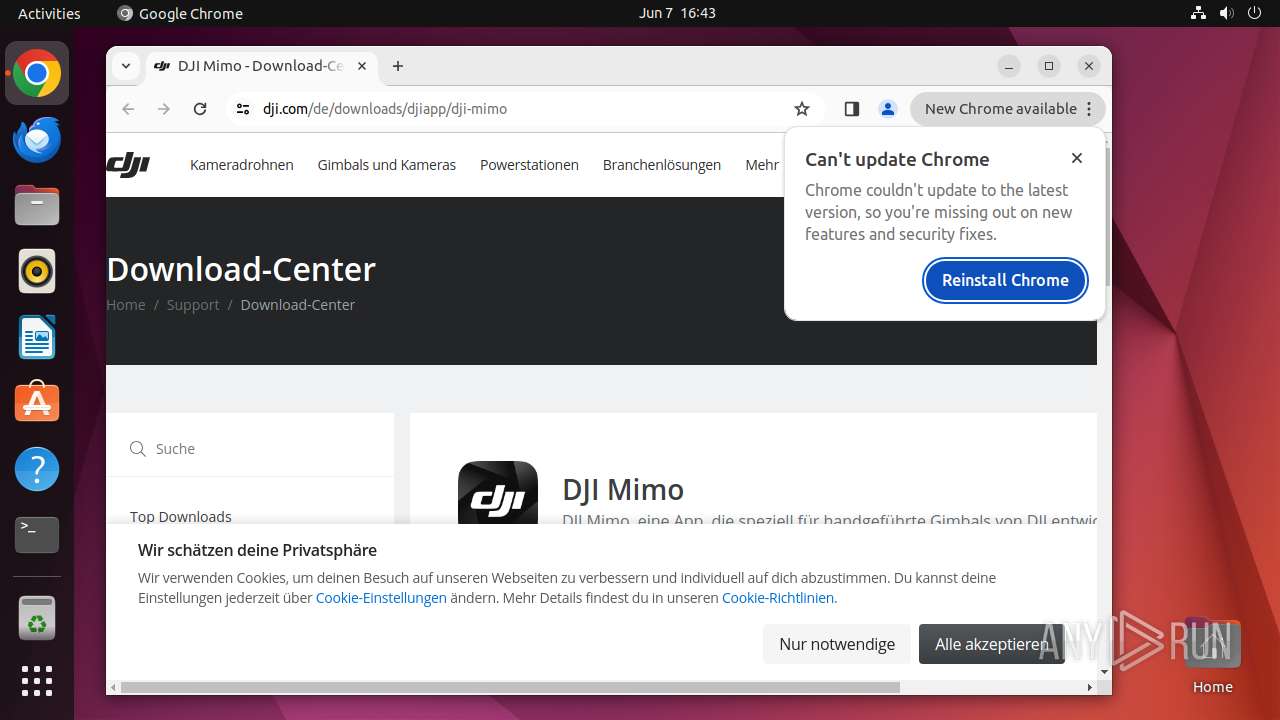Reload the DJI page
Viewport: 1280px width, 720px height.
[x=200, y=109]
